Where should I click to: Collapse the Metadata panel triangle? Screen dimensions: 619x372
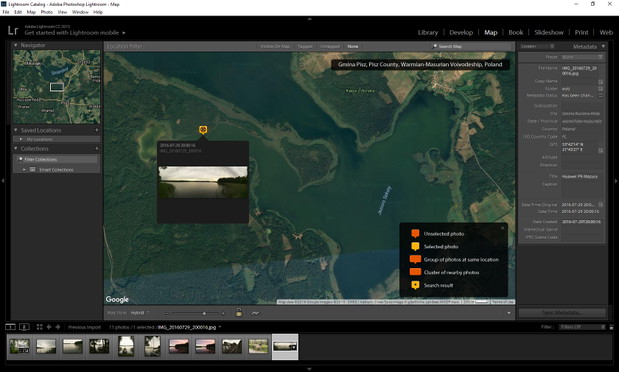tap(603, 46)
